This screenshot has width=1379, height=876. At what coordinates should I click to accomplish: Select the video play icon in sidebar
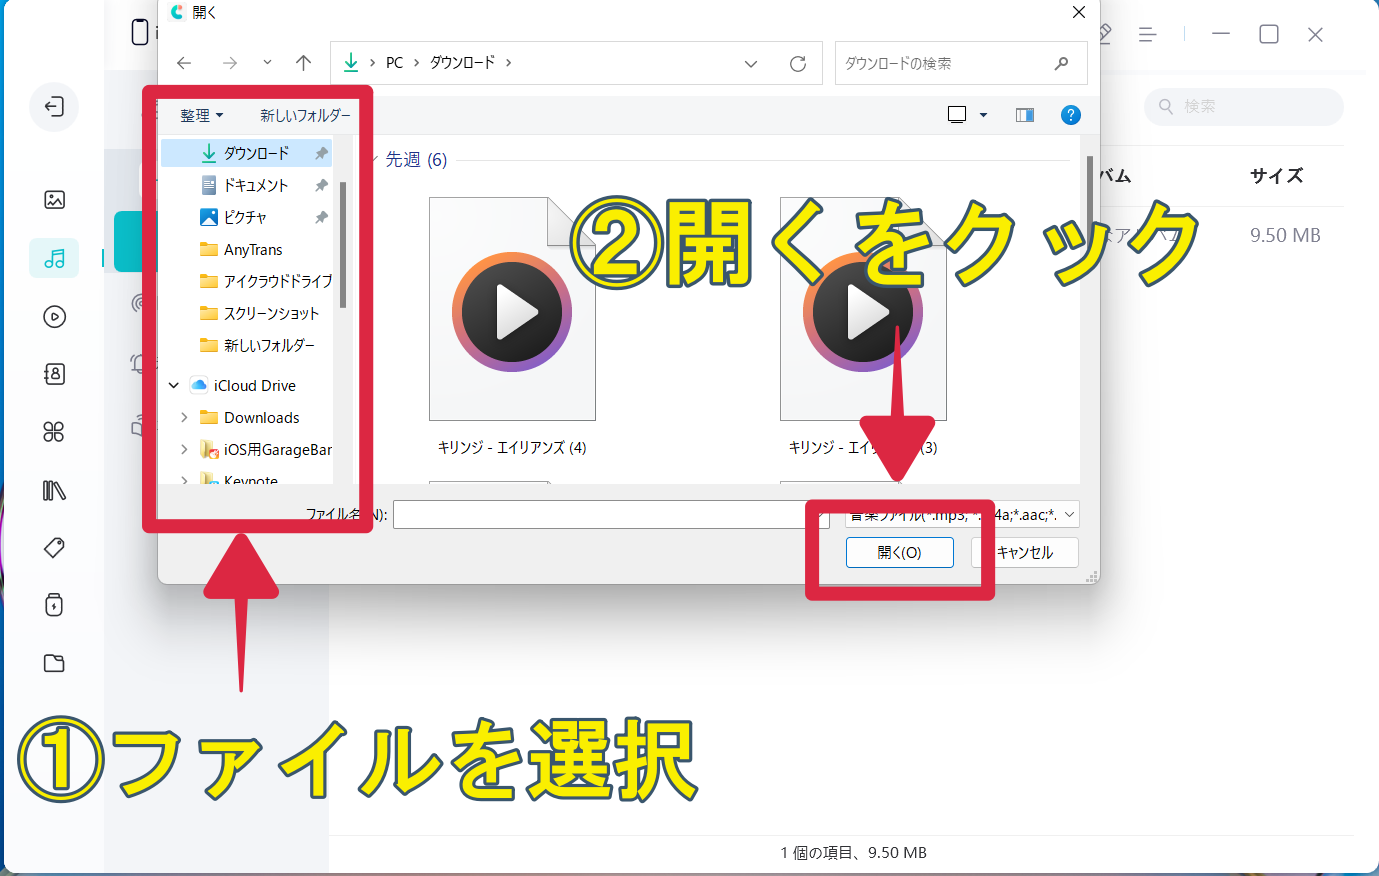tap(54, 317)
